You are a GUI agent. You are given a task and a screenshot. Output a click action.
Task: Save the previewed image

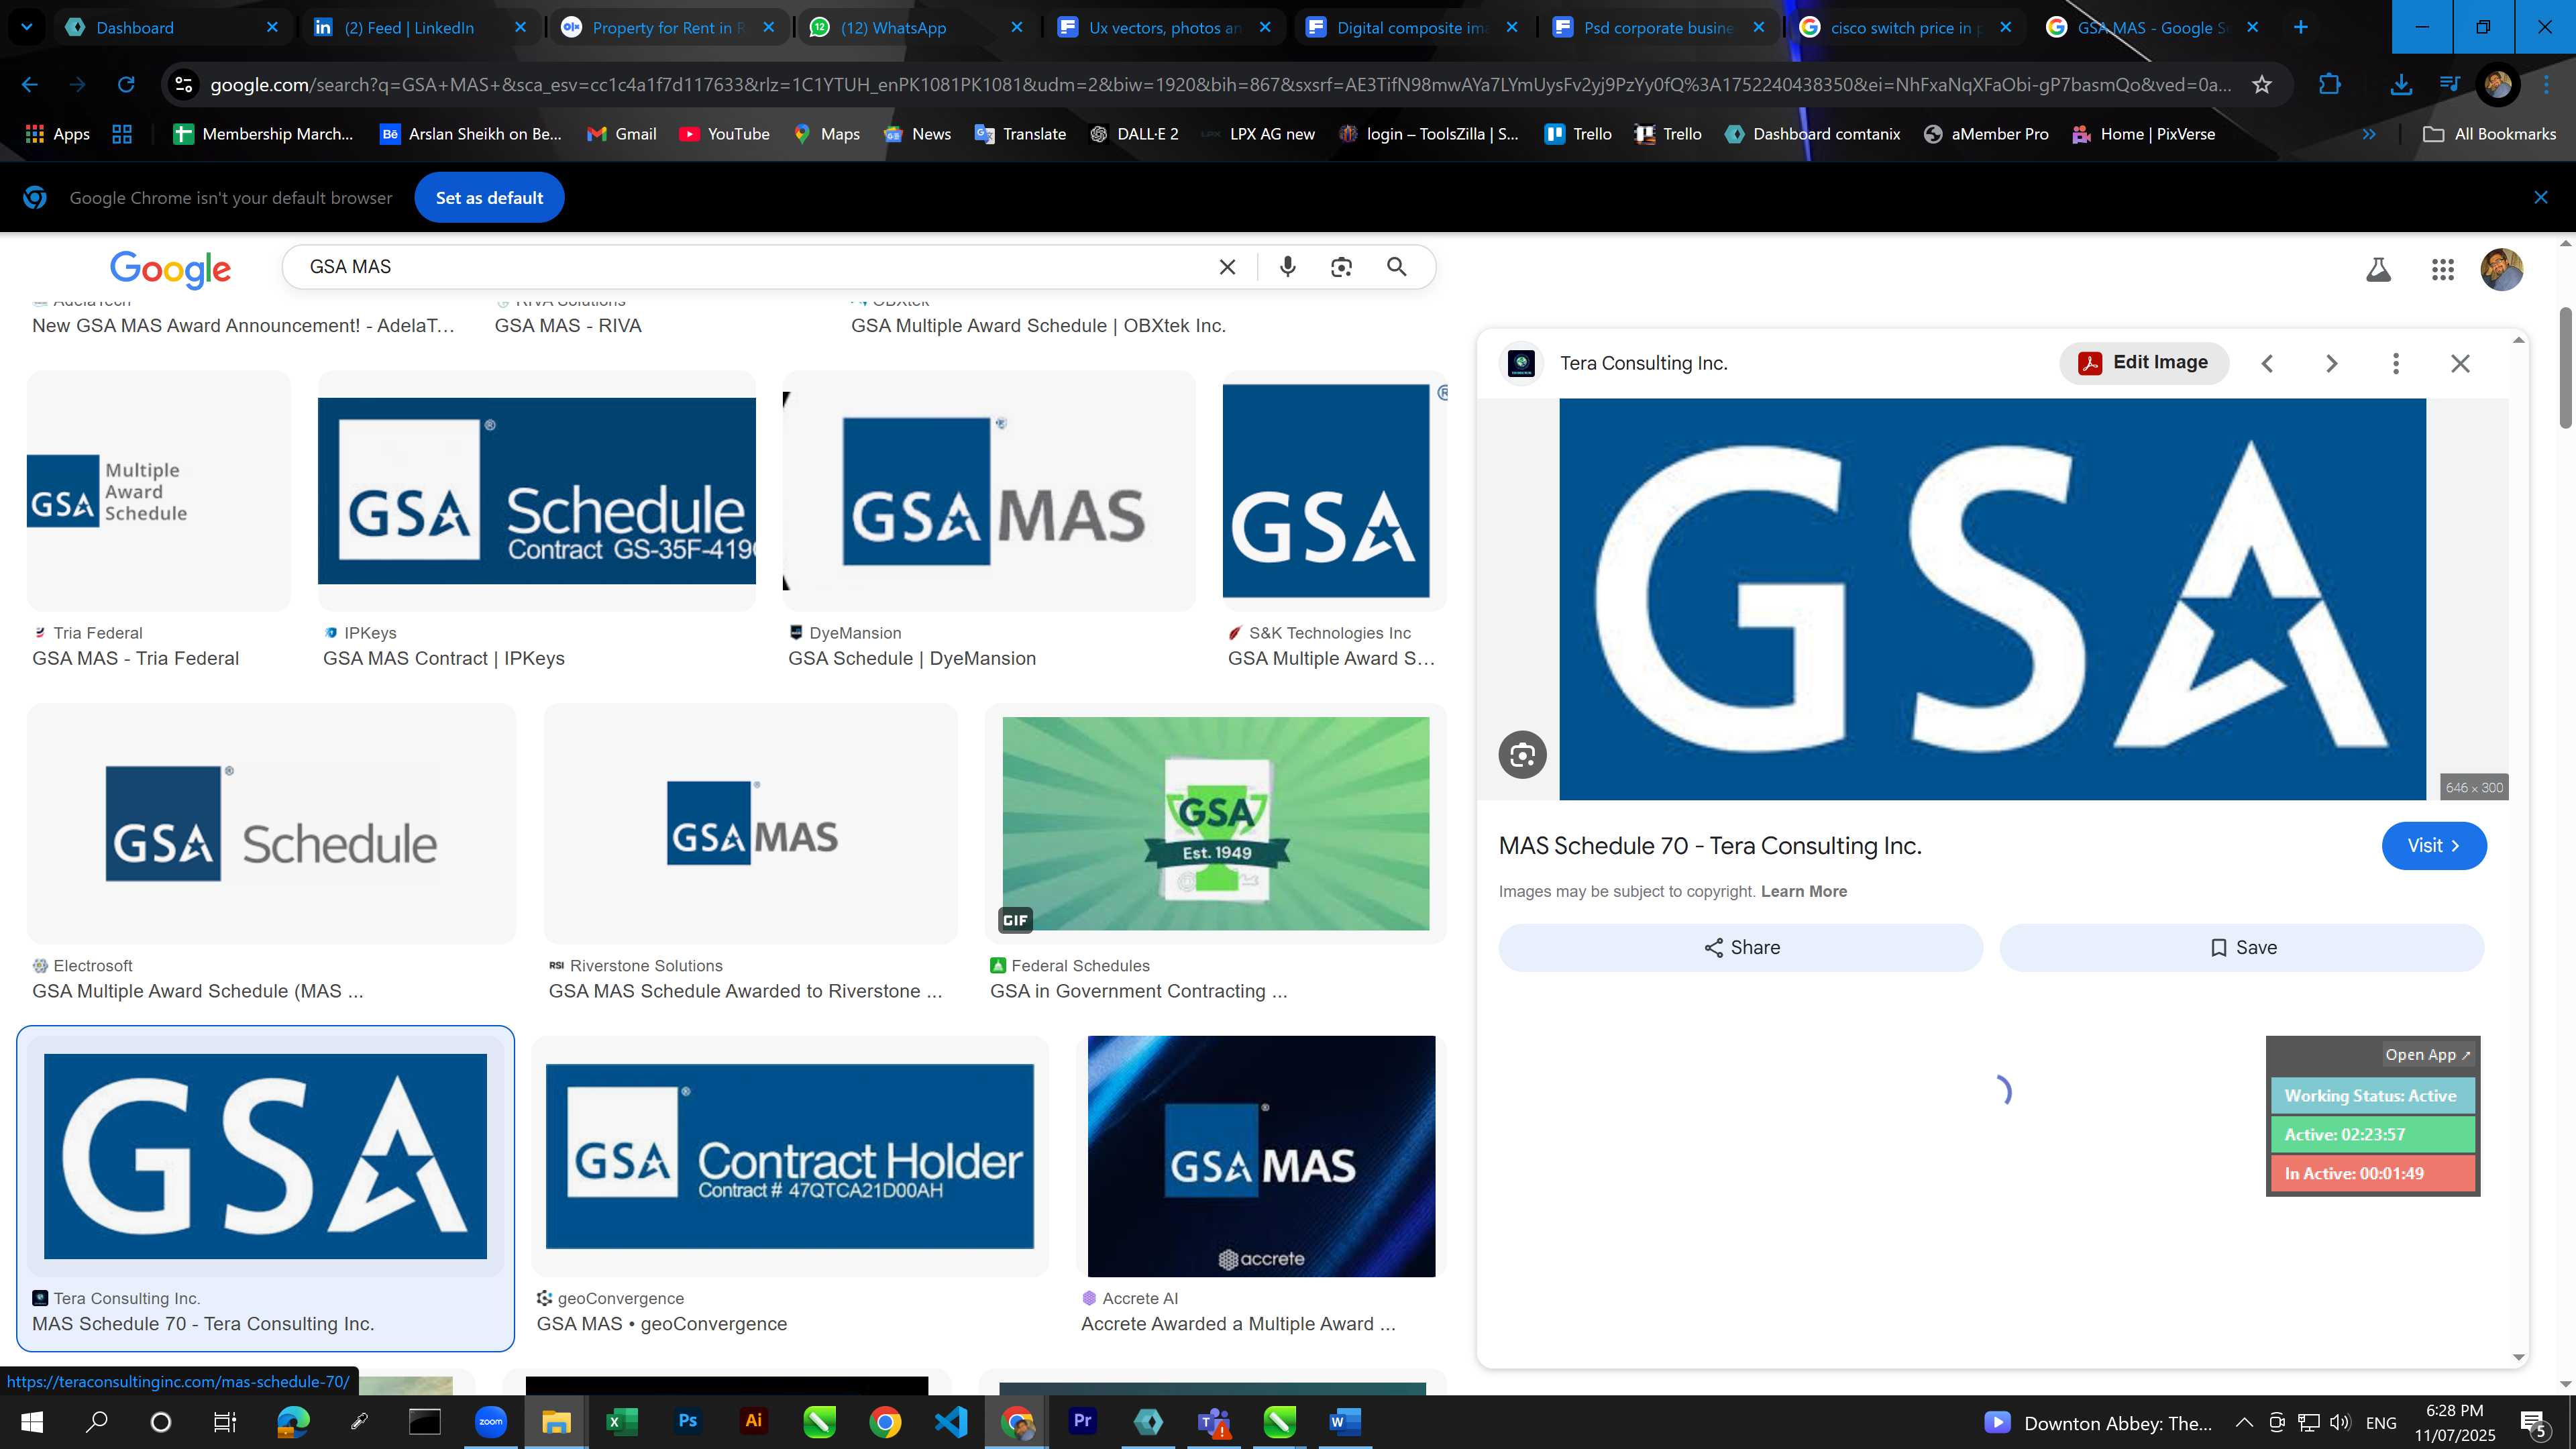pos(2242,948)
